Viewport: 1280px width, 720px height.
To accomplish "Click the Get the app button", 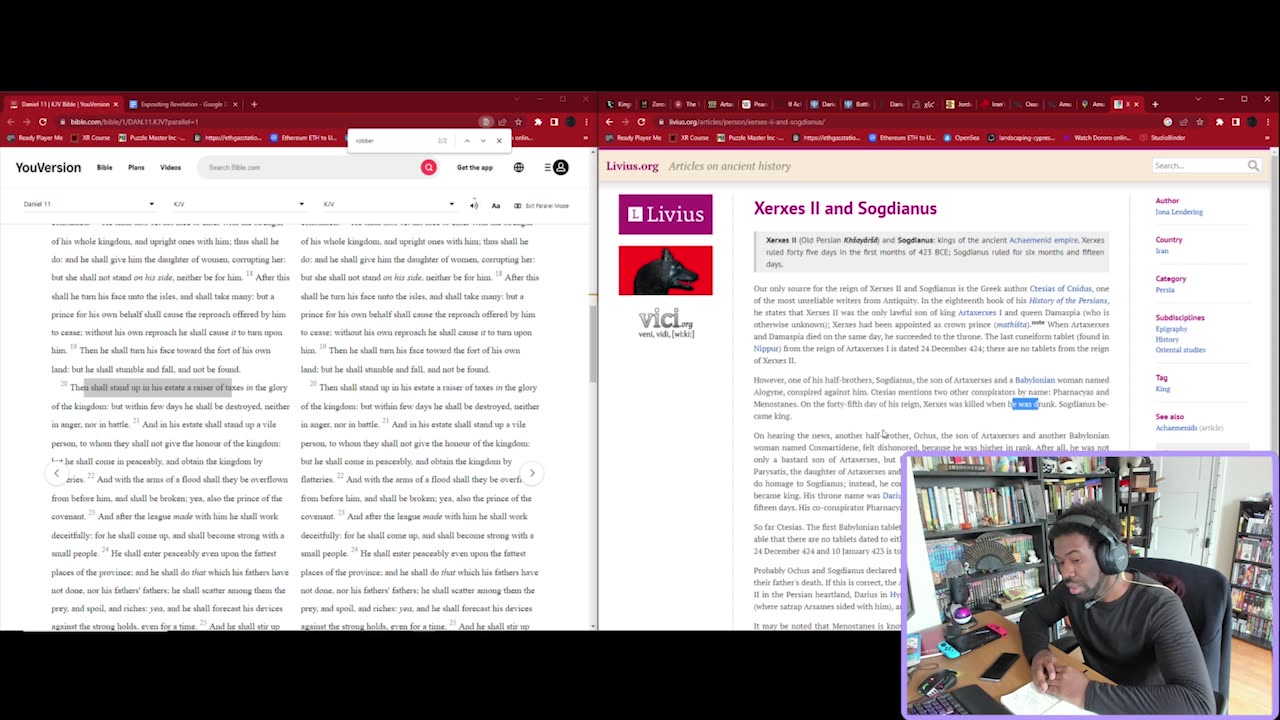I will coord(474,167).
